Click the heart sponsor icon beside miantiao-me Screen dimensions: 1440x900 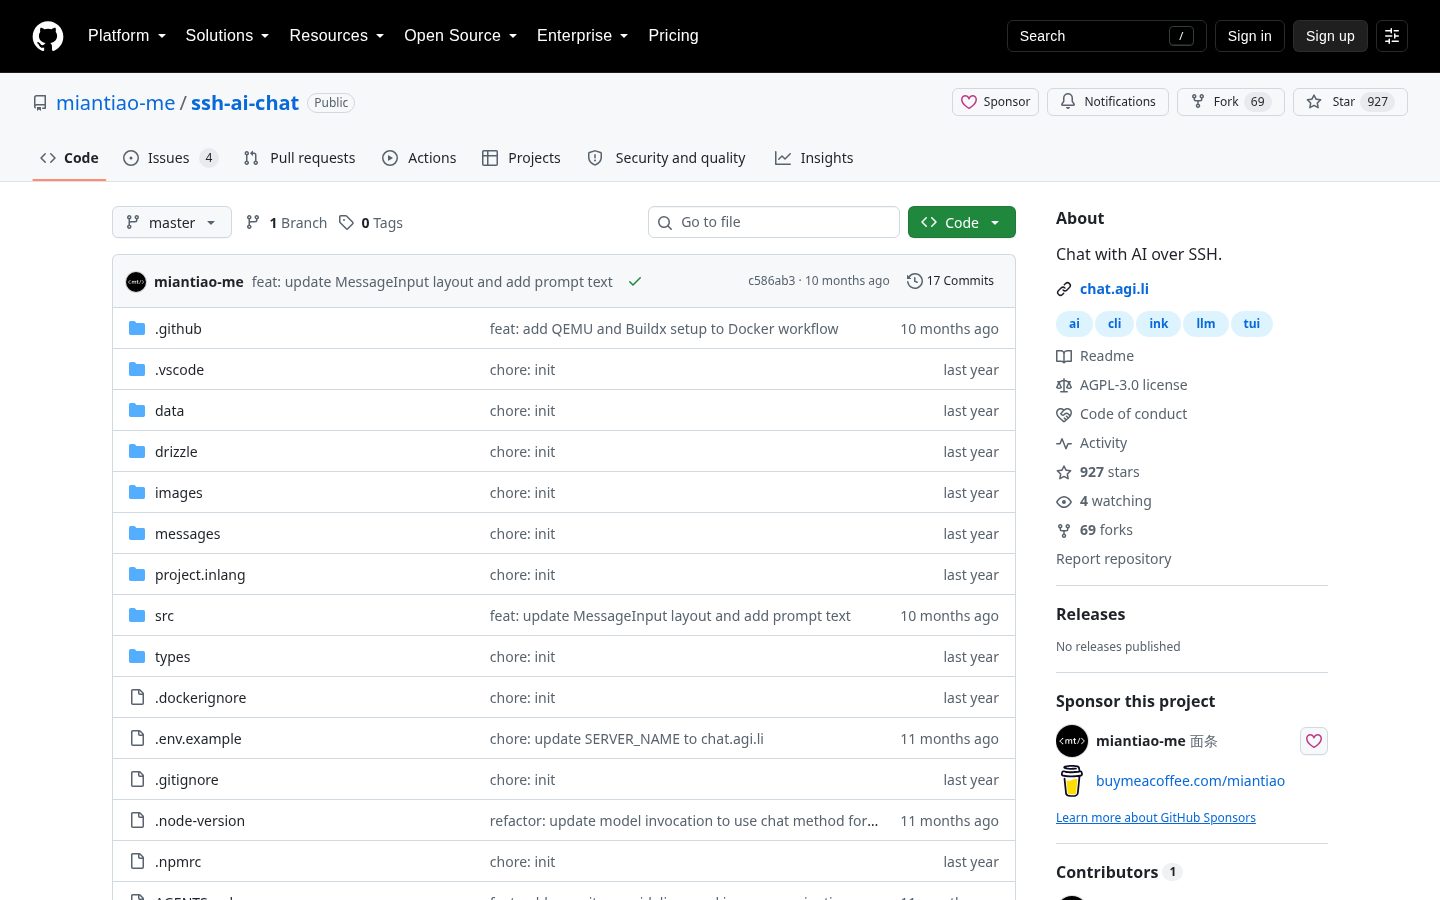click(x=1314, y=741)
